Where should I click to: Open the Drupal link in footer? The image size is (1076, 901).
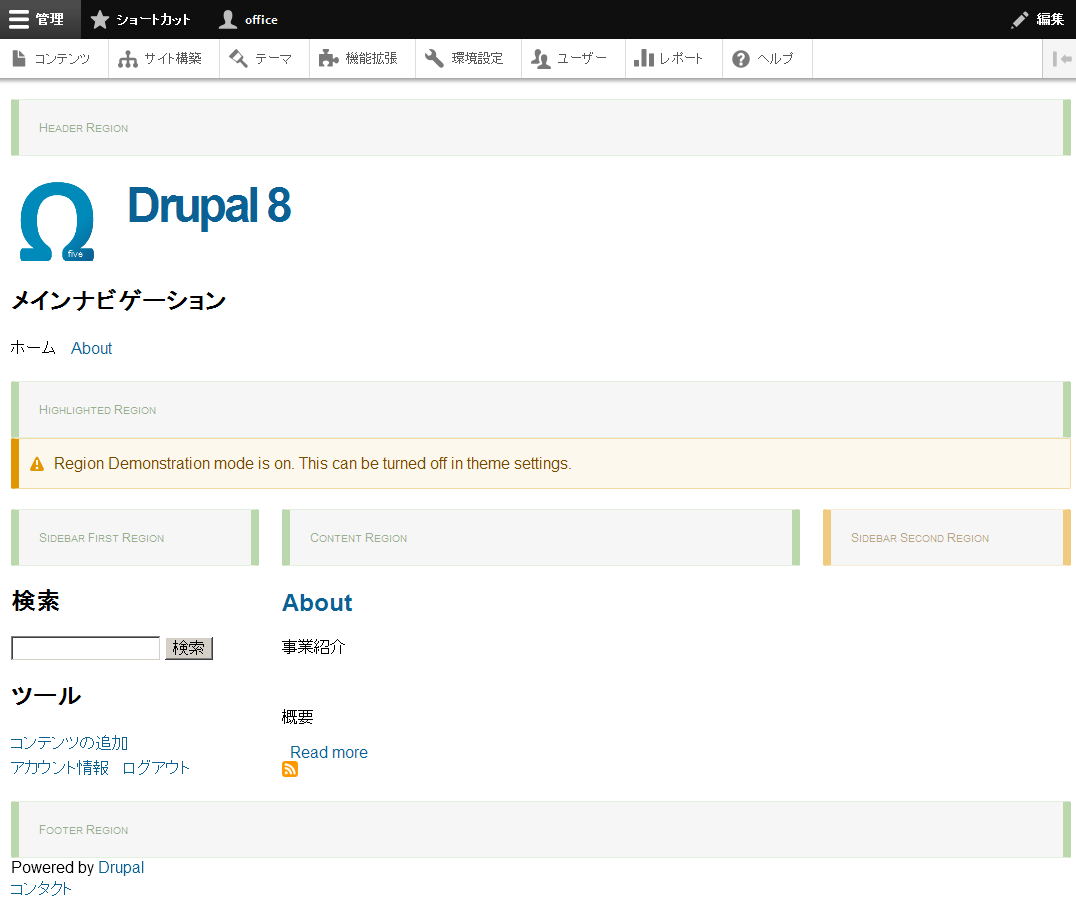(x=121, y=867)
